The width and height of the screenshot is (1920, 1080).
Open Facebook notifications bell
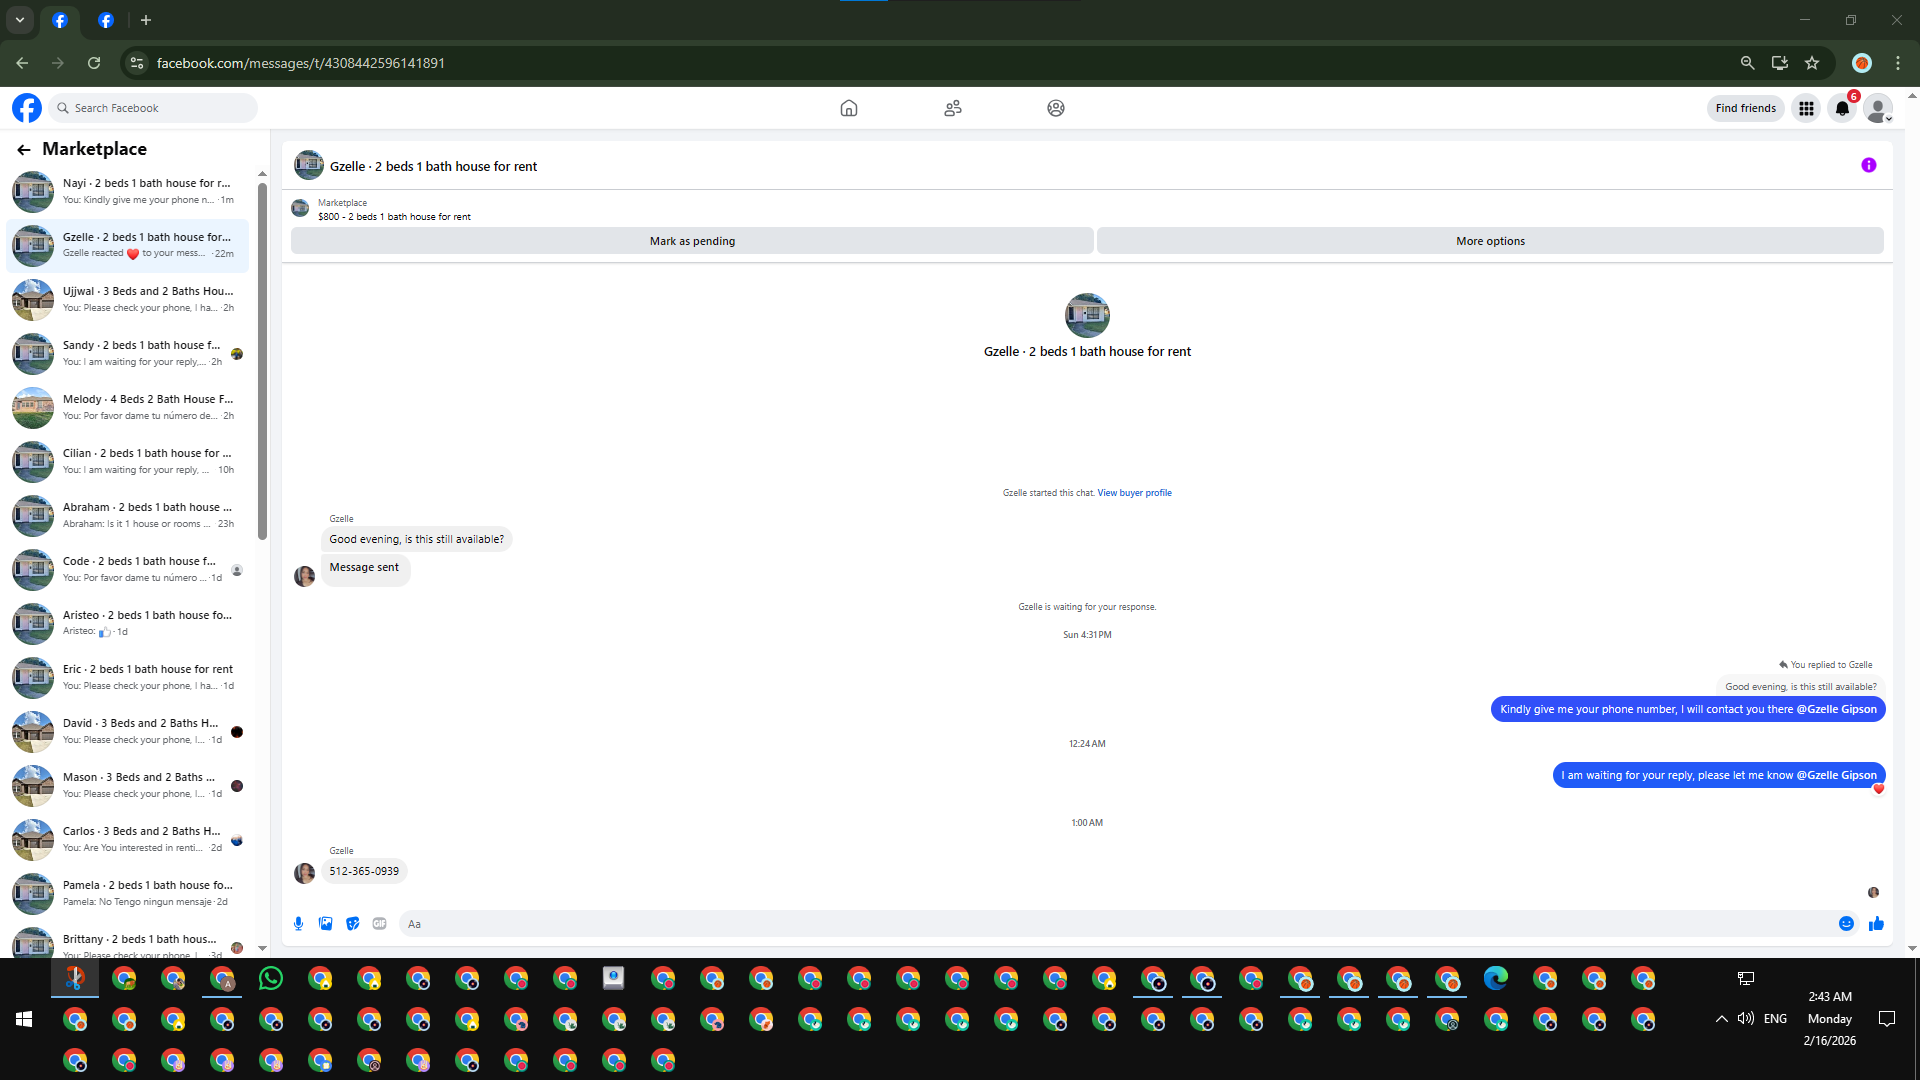click(1842, 108)
